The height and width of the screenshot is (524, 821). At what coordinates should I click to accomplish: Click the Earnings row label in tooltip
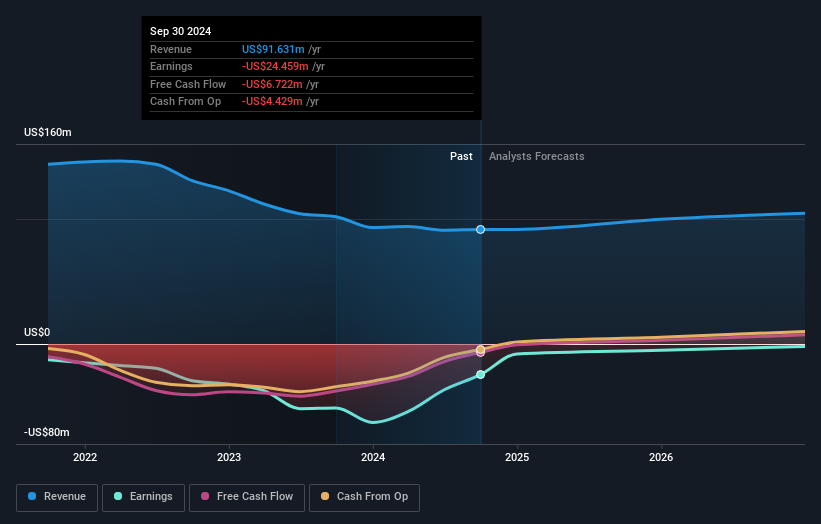[171, 66]
